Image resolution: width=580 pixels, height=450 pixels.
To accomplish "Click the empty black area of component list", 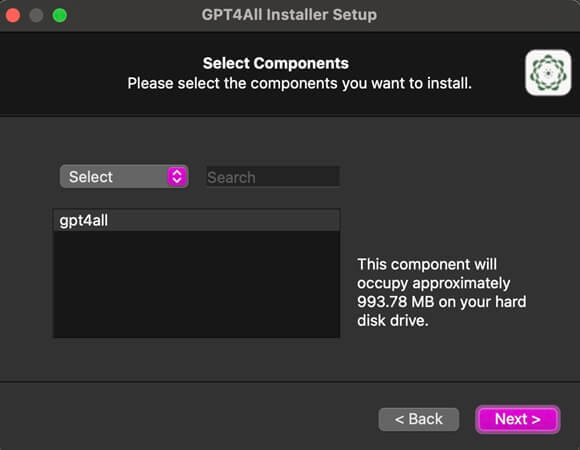I will [196, 284].
